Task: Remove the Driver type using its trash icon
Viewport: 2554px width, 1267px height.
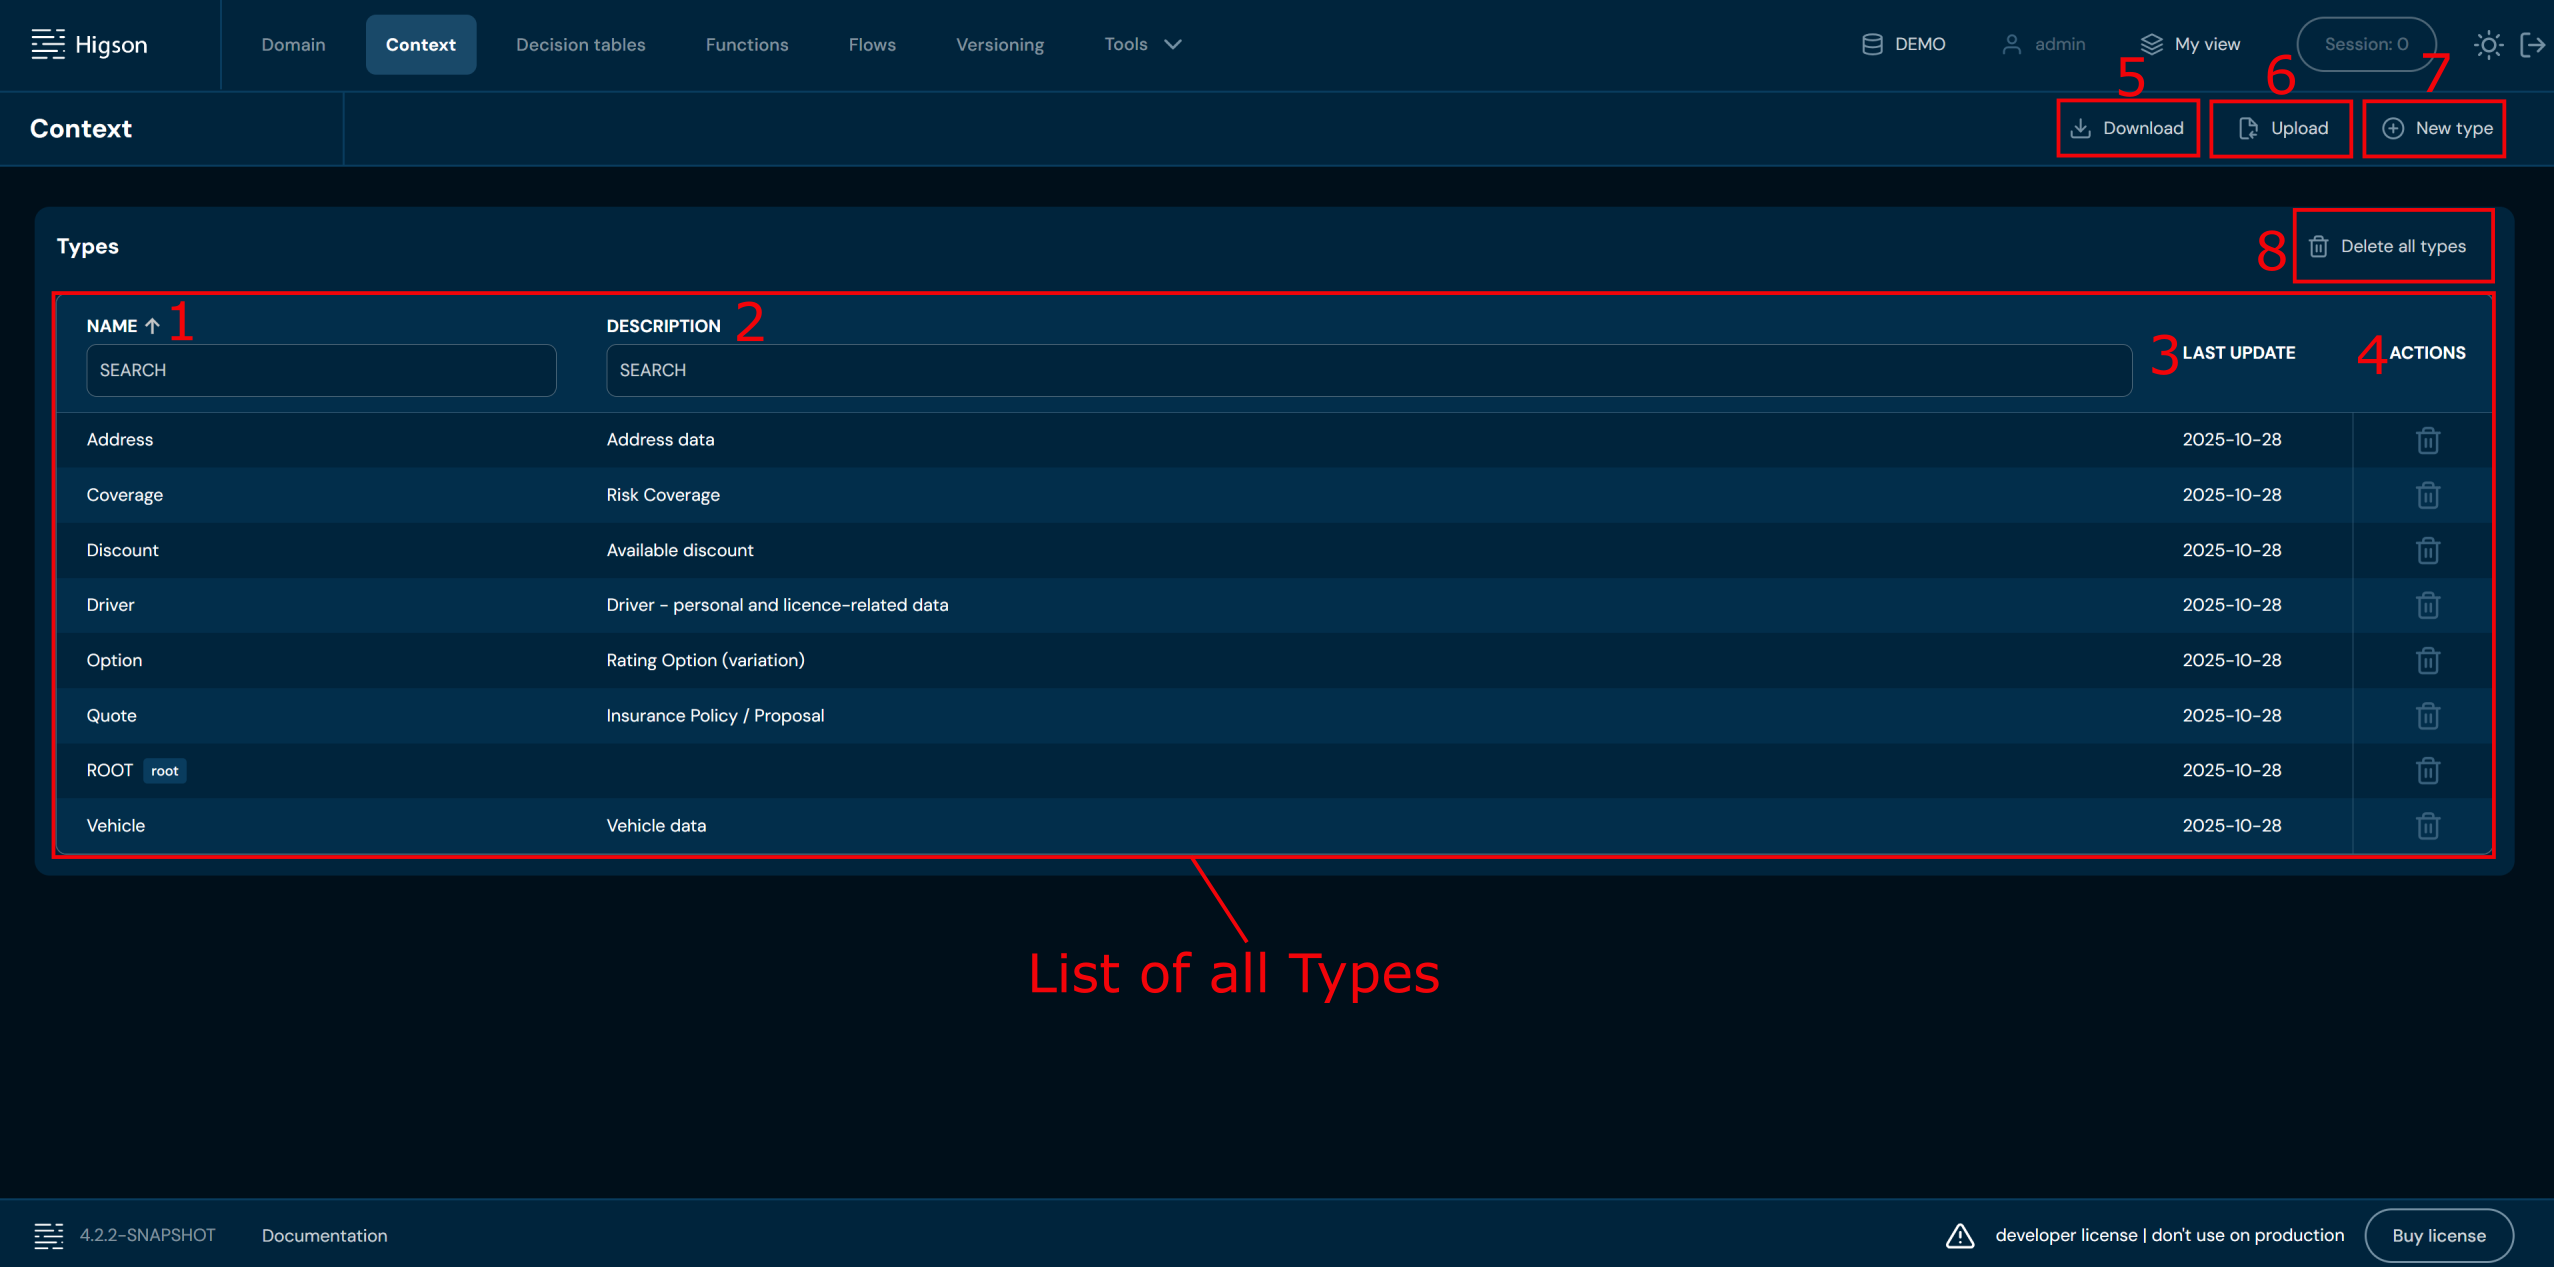Action: click(2427, 605)
